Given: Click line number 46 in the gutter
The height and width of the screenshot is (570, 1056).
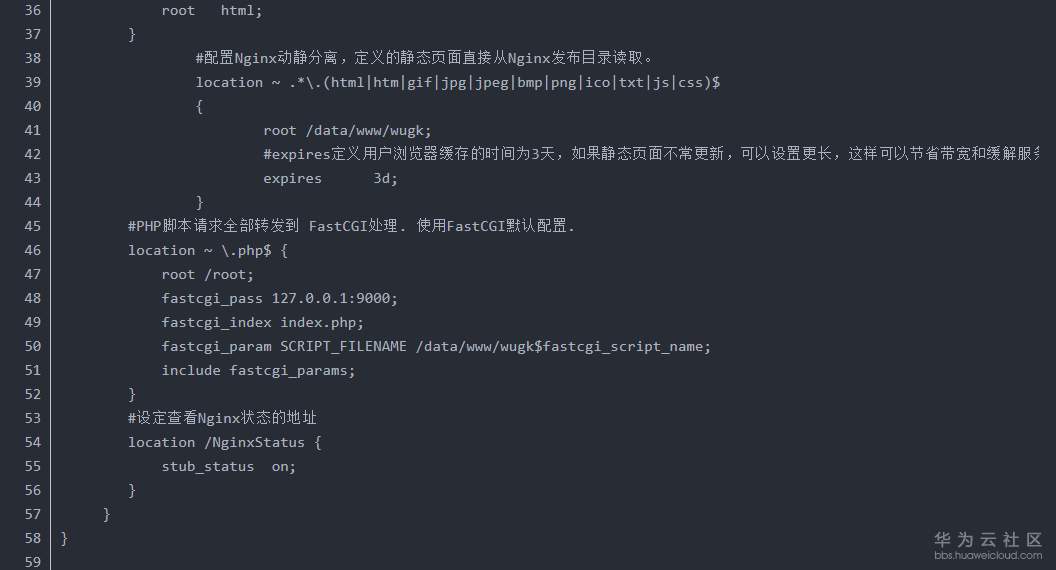Looking at the screenshot, I should click(x=32, y=250).
